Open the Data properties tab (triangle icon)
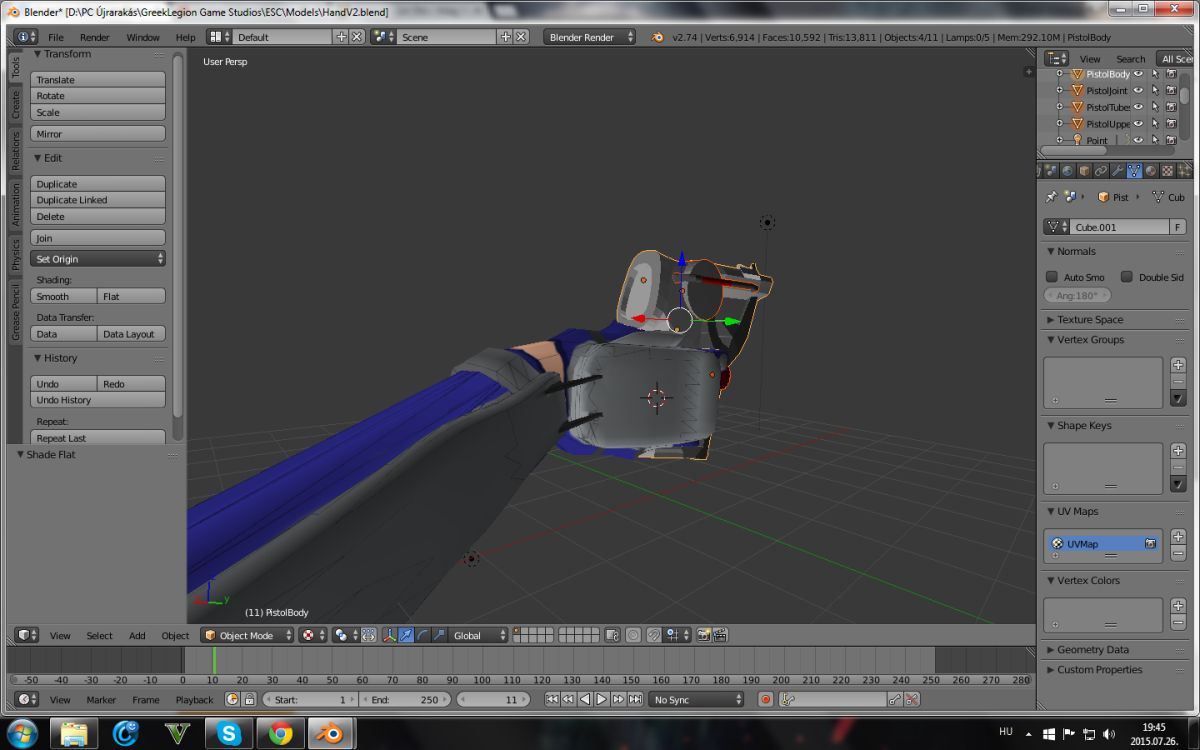 coord(1134,171)
